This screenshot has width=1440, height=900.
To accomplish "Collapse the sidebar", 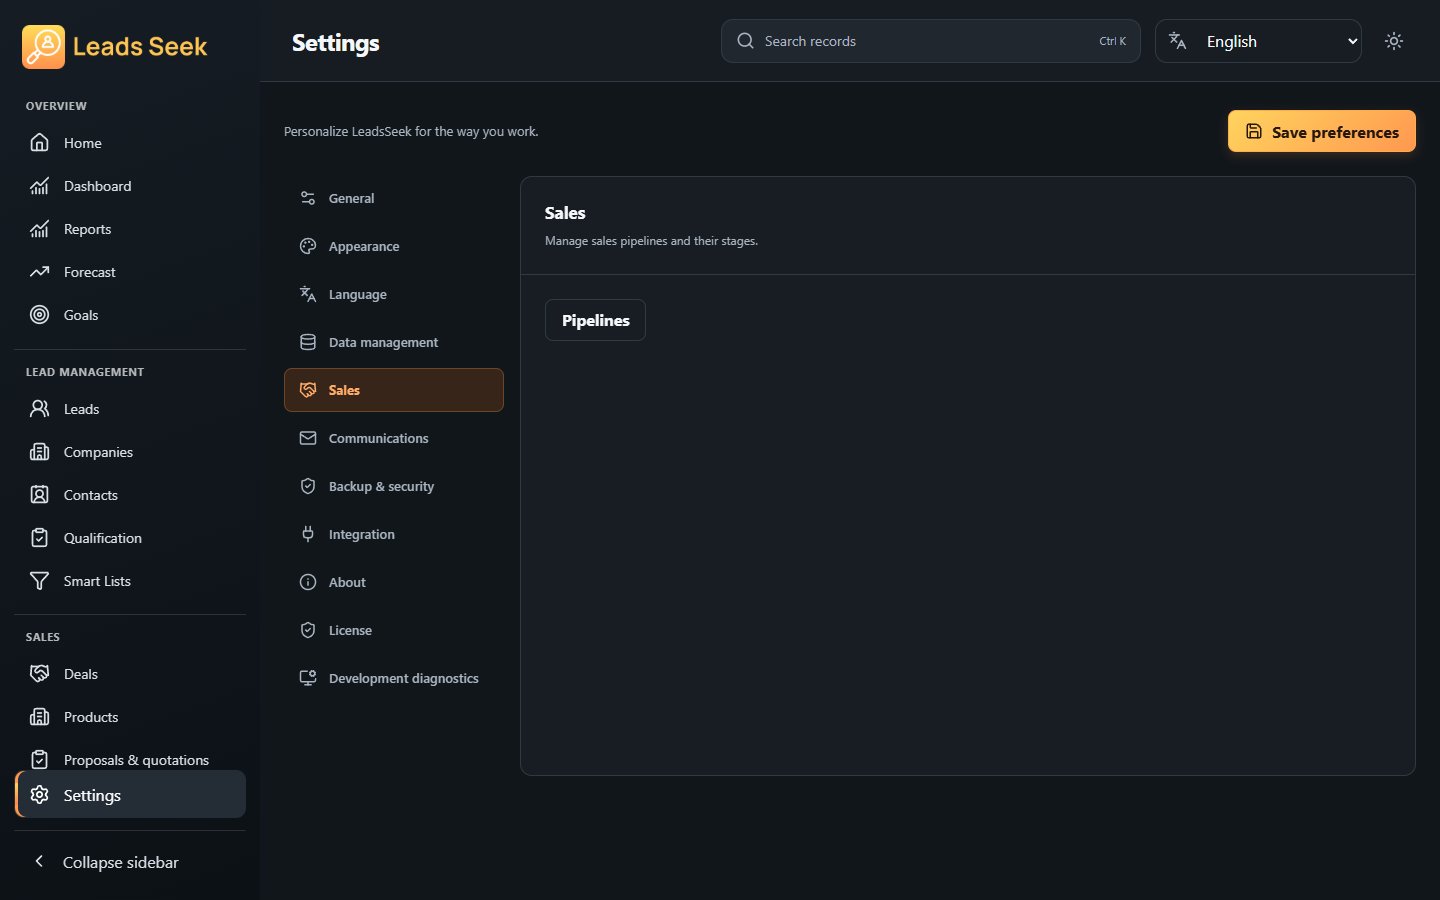I will click(x=130, y=862).
